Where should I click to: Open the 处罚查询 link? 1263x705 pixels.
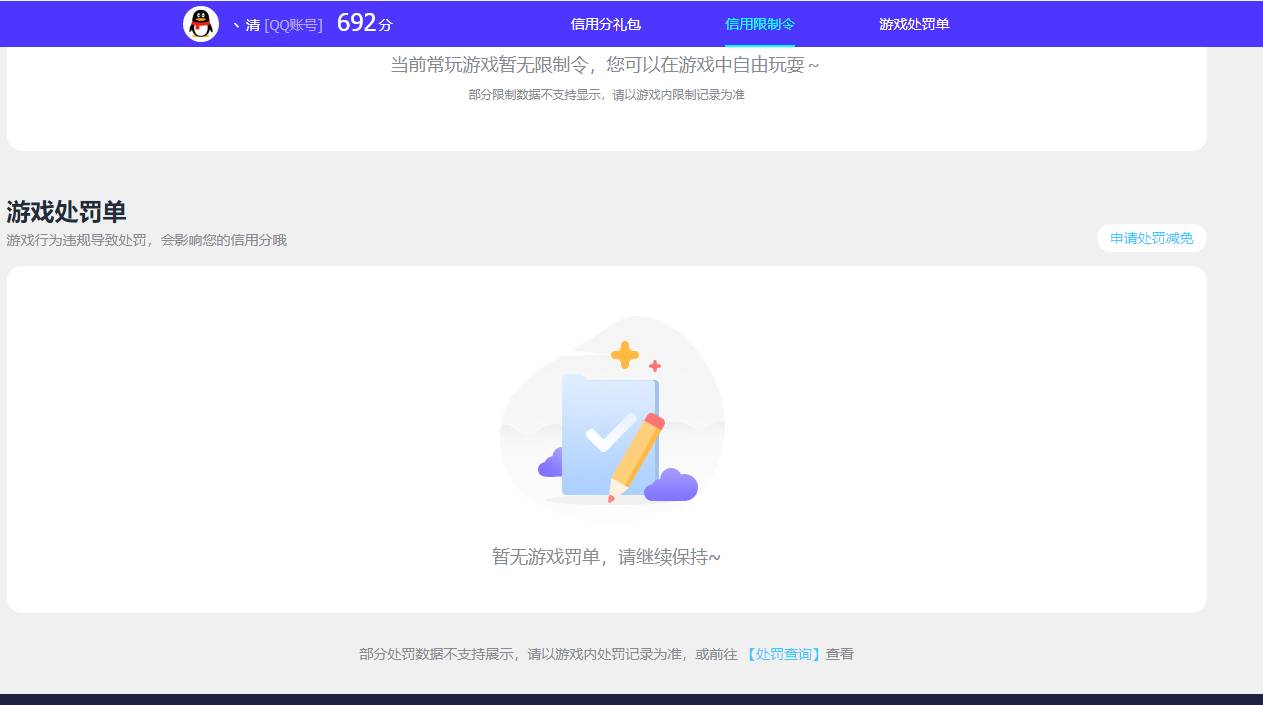(783, 654)
